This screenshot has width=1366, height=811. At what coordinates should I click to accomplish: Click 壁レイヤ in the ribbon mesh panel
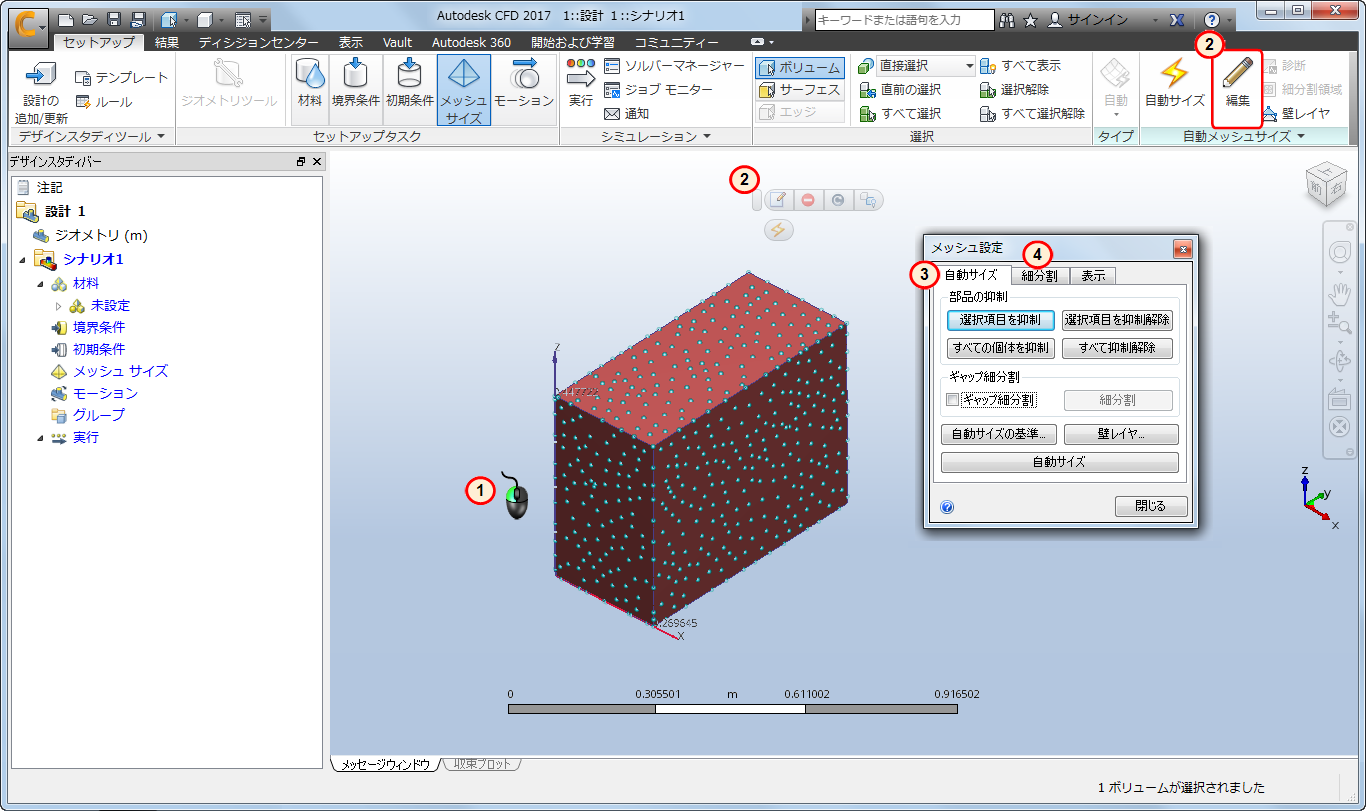(1296, 114)
